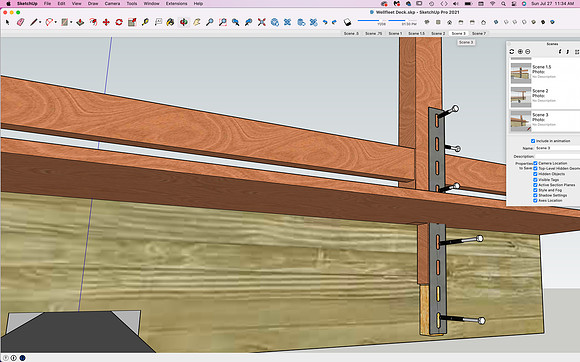Screen dimensions: 580x362
Task: Open the Camera menu
Action: click(x=112, y=3)
